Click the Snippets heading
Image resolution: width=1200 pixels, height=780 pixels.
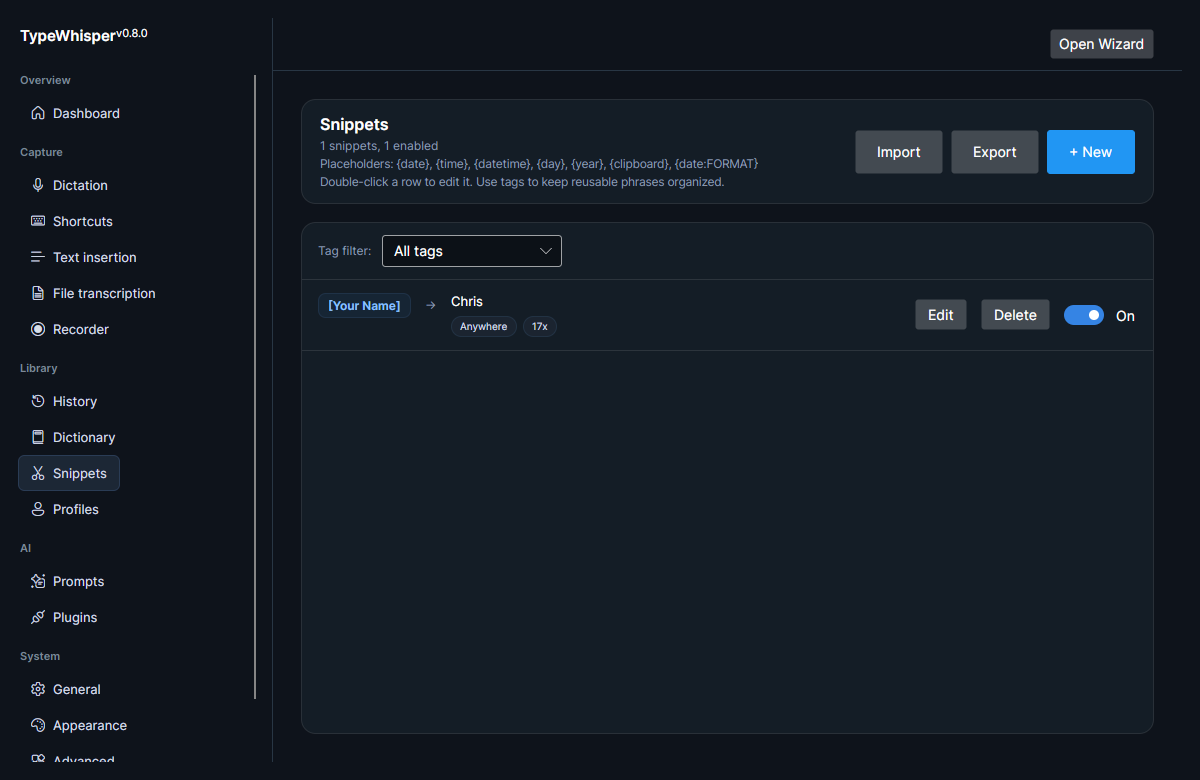pos(354,125)
